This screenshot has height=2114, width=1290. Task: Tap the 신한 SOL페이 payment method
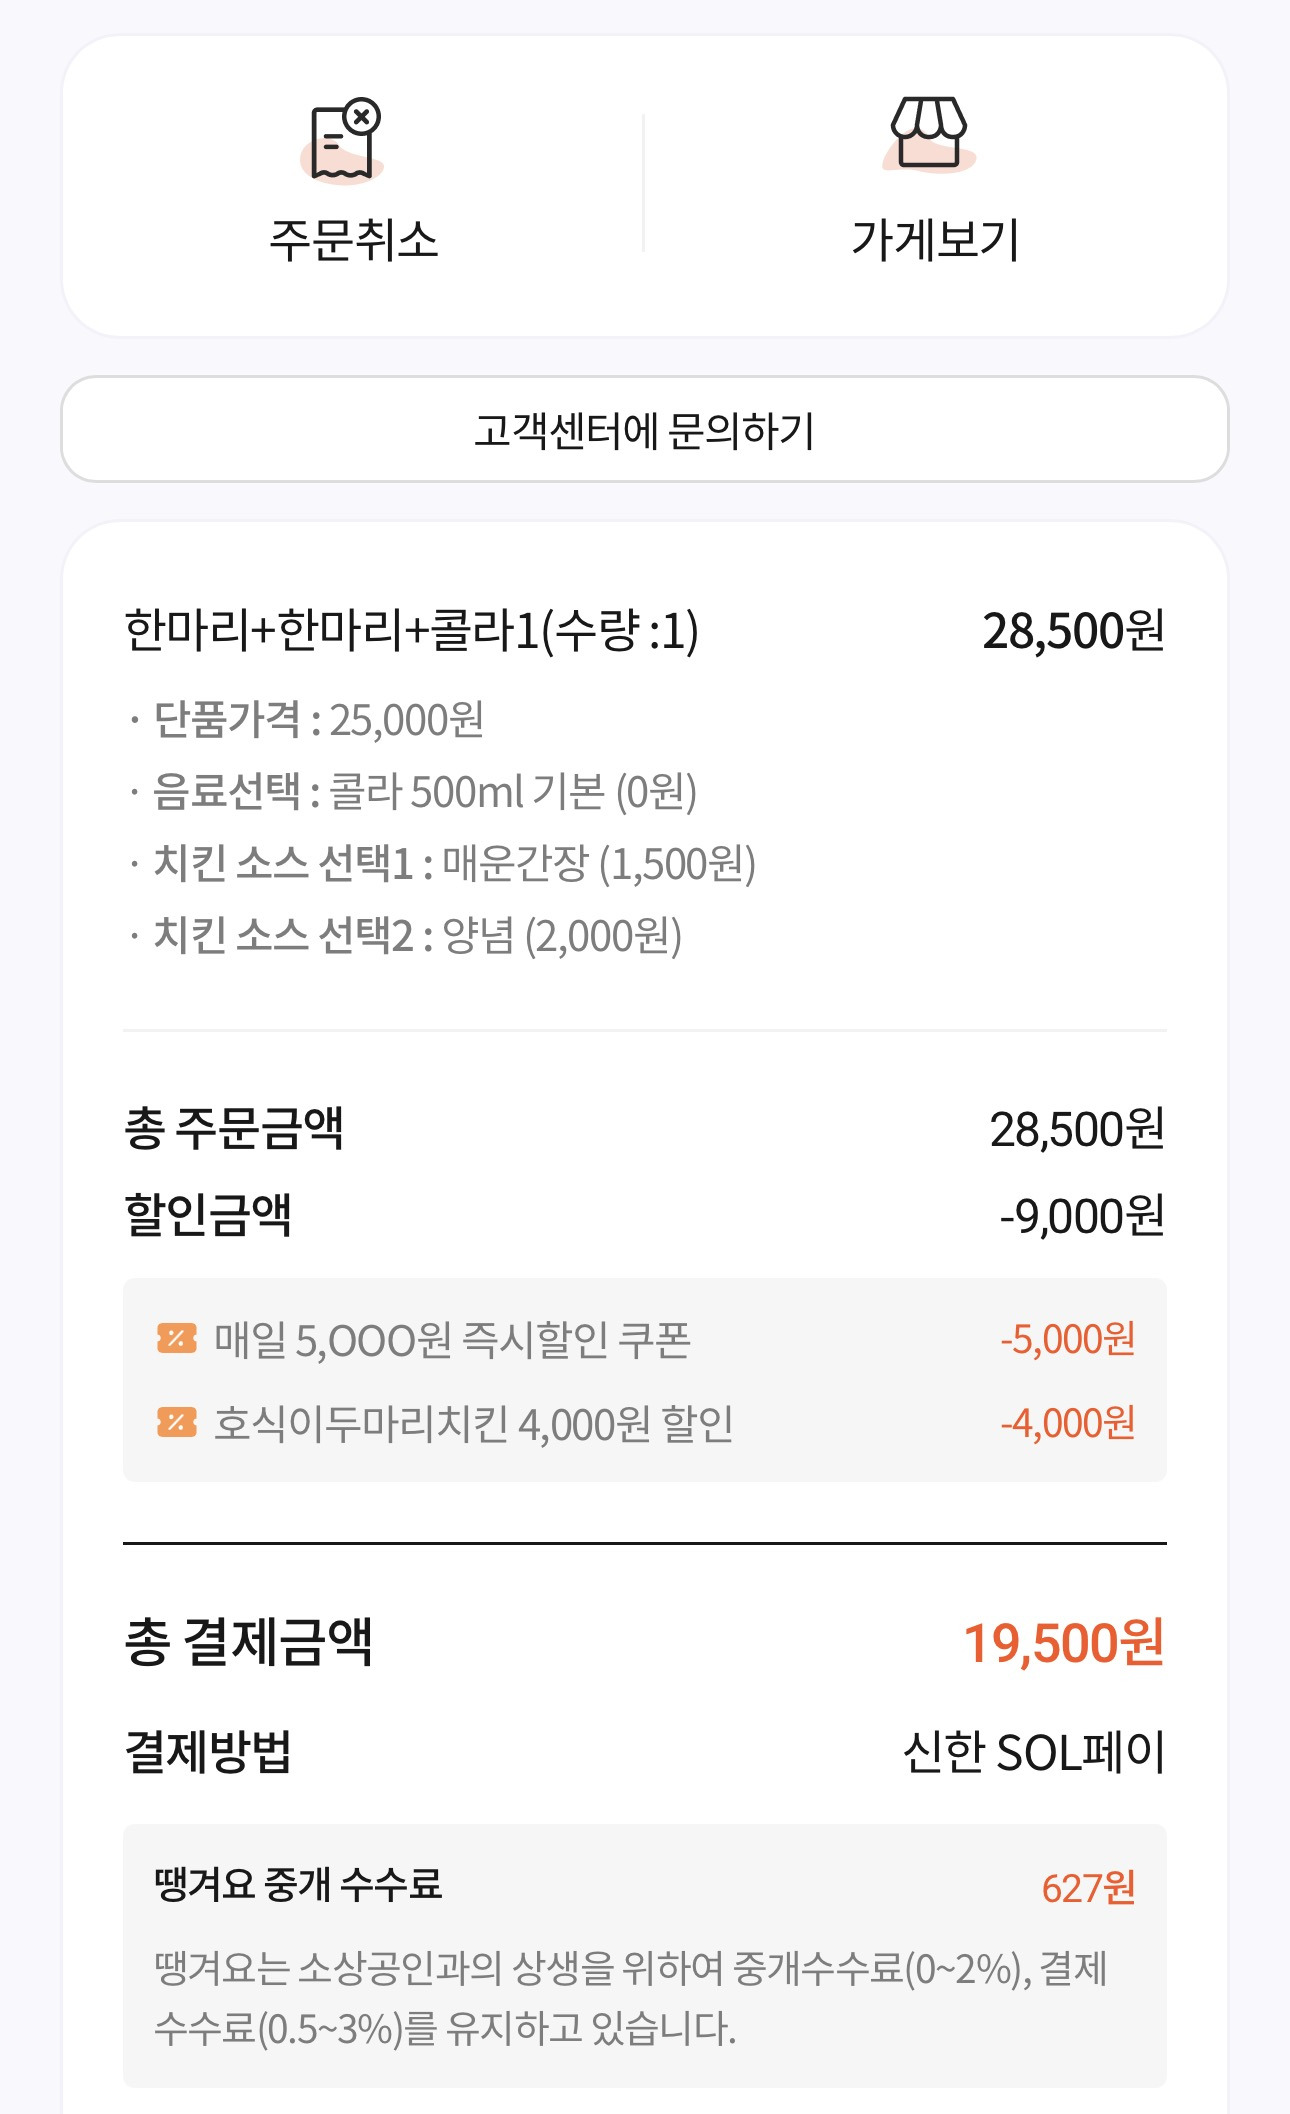pos(1033,1752)
